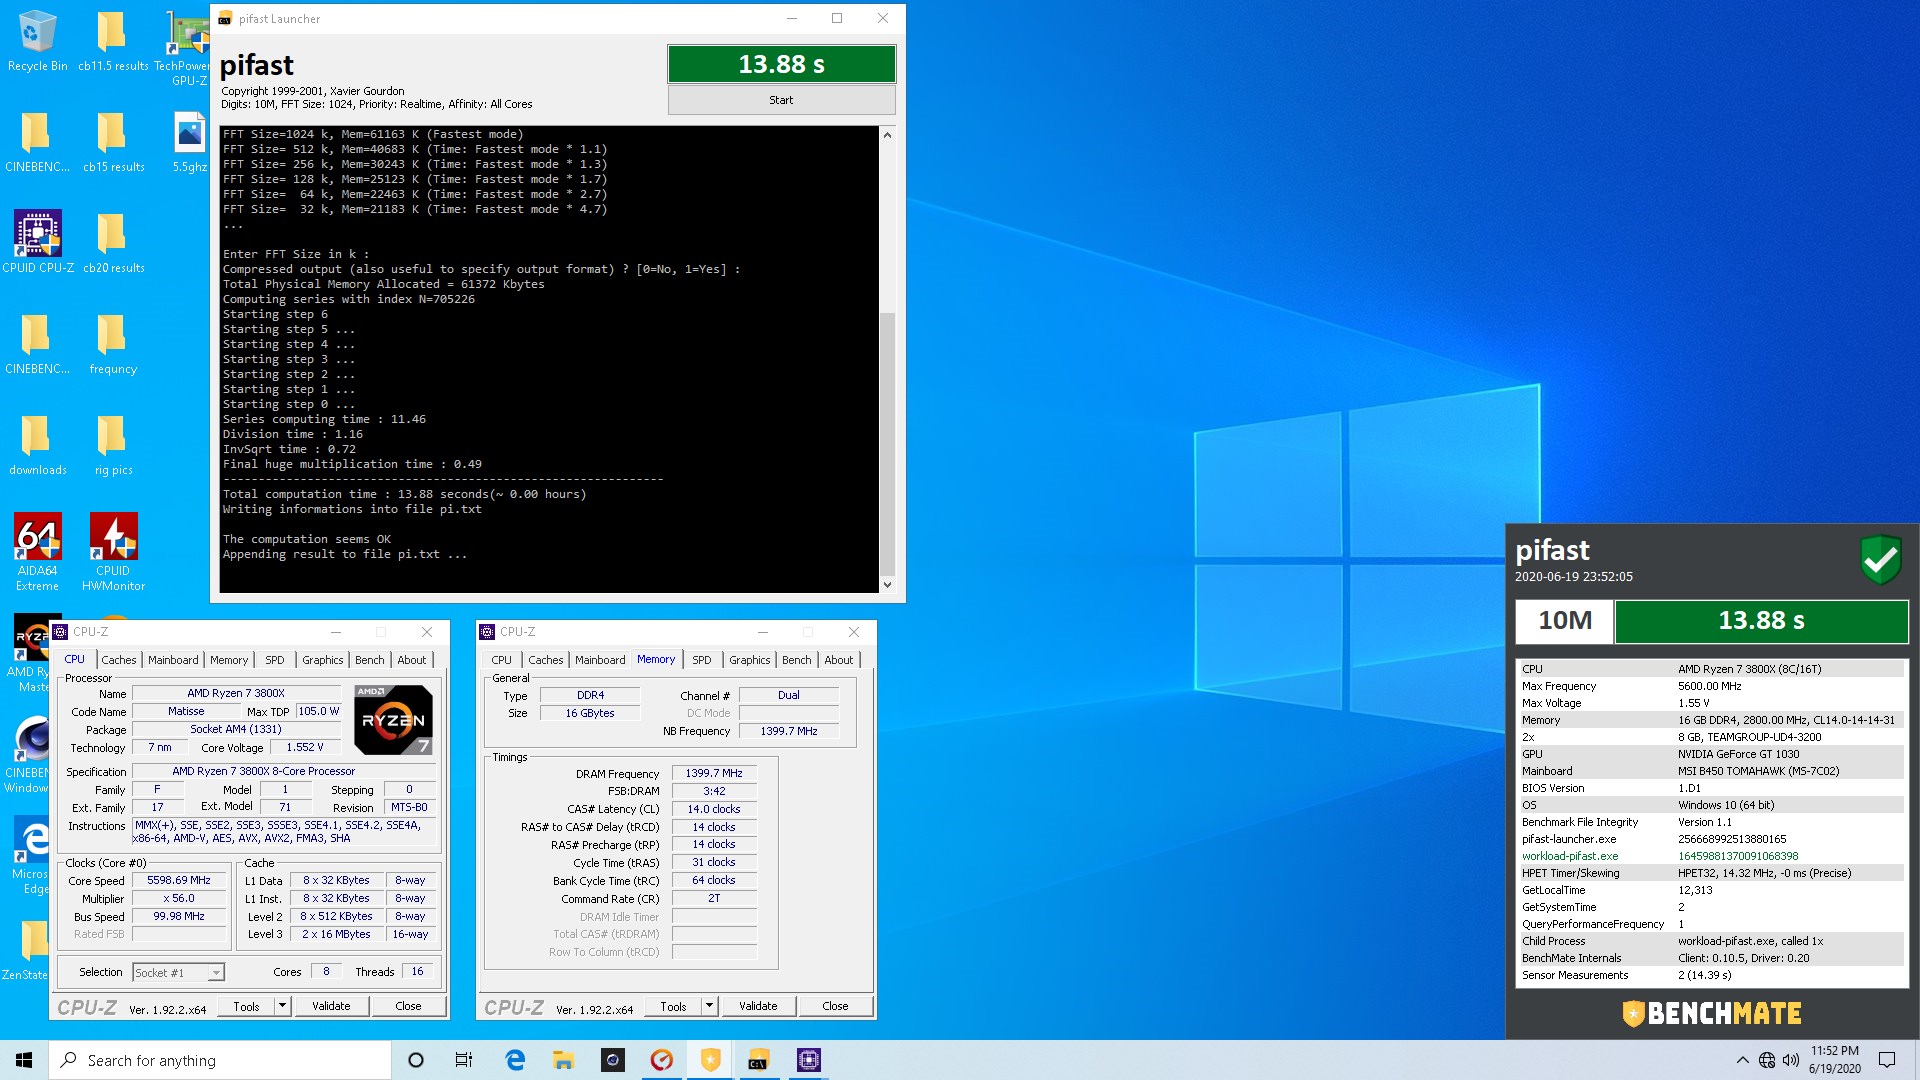Click the taskbar clock showing 11:52 PM

[1835, 1060]
